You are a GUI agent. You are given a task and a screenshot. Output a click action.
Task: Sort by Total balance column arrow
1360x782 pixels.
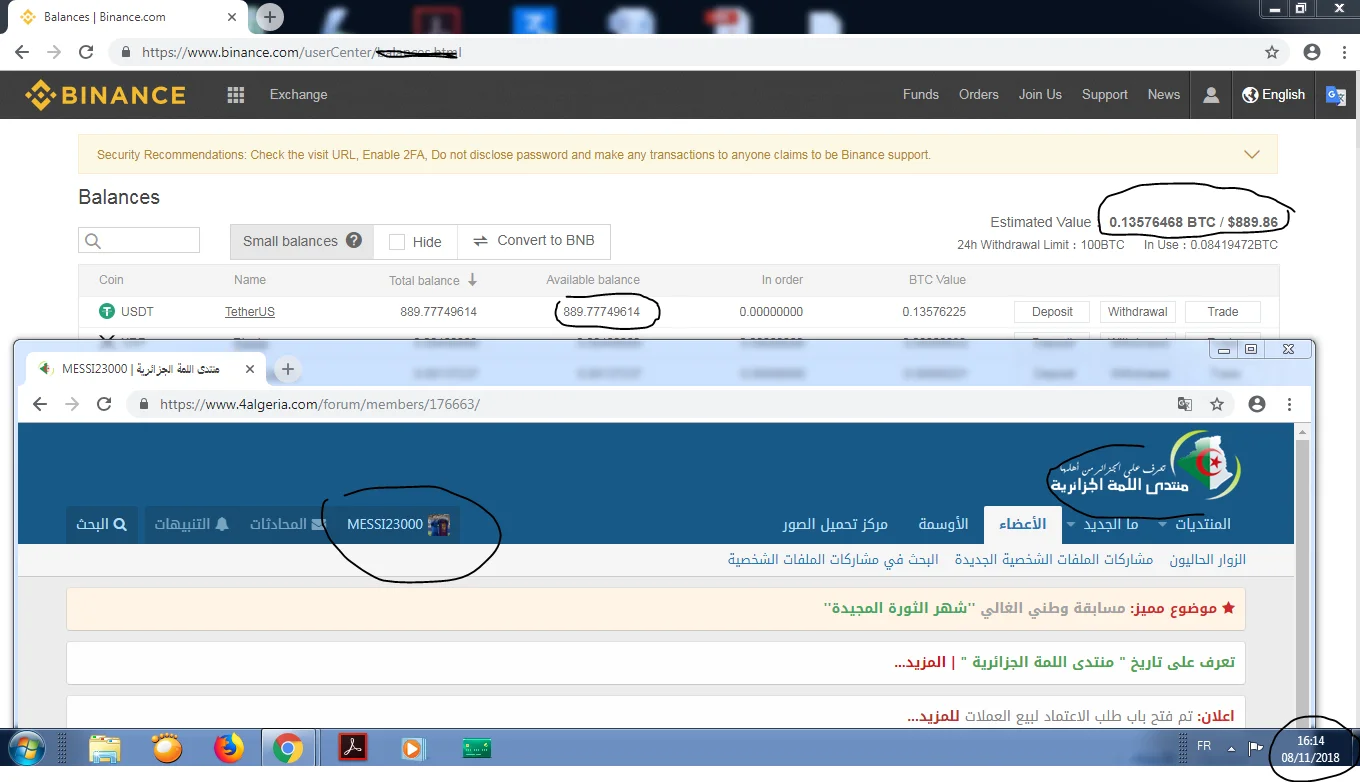pos(473,280)
